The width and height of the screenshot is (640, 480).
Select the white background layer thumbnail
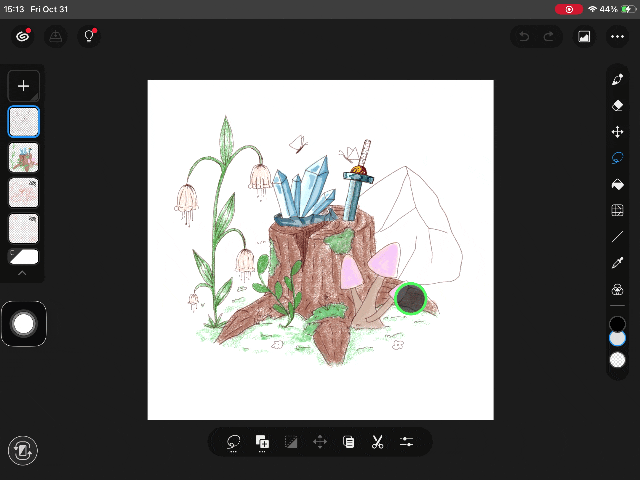[x=24, y=257]
